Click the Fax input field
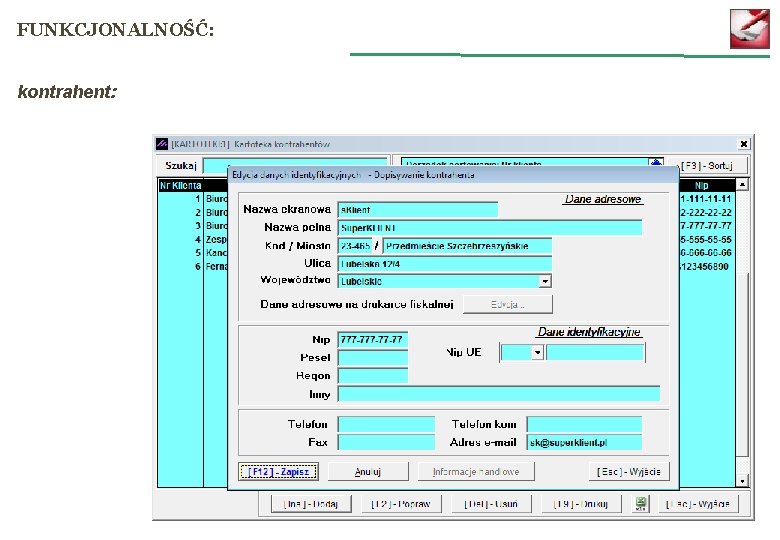 (x=387, y=442)
